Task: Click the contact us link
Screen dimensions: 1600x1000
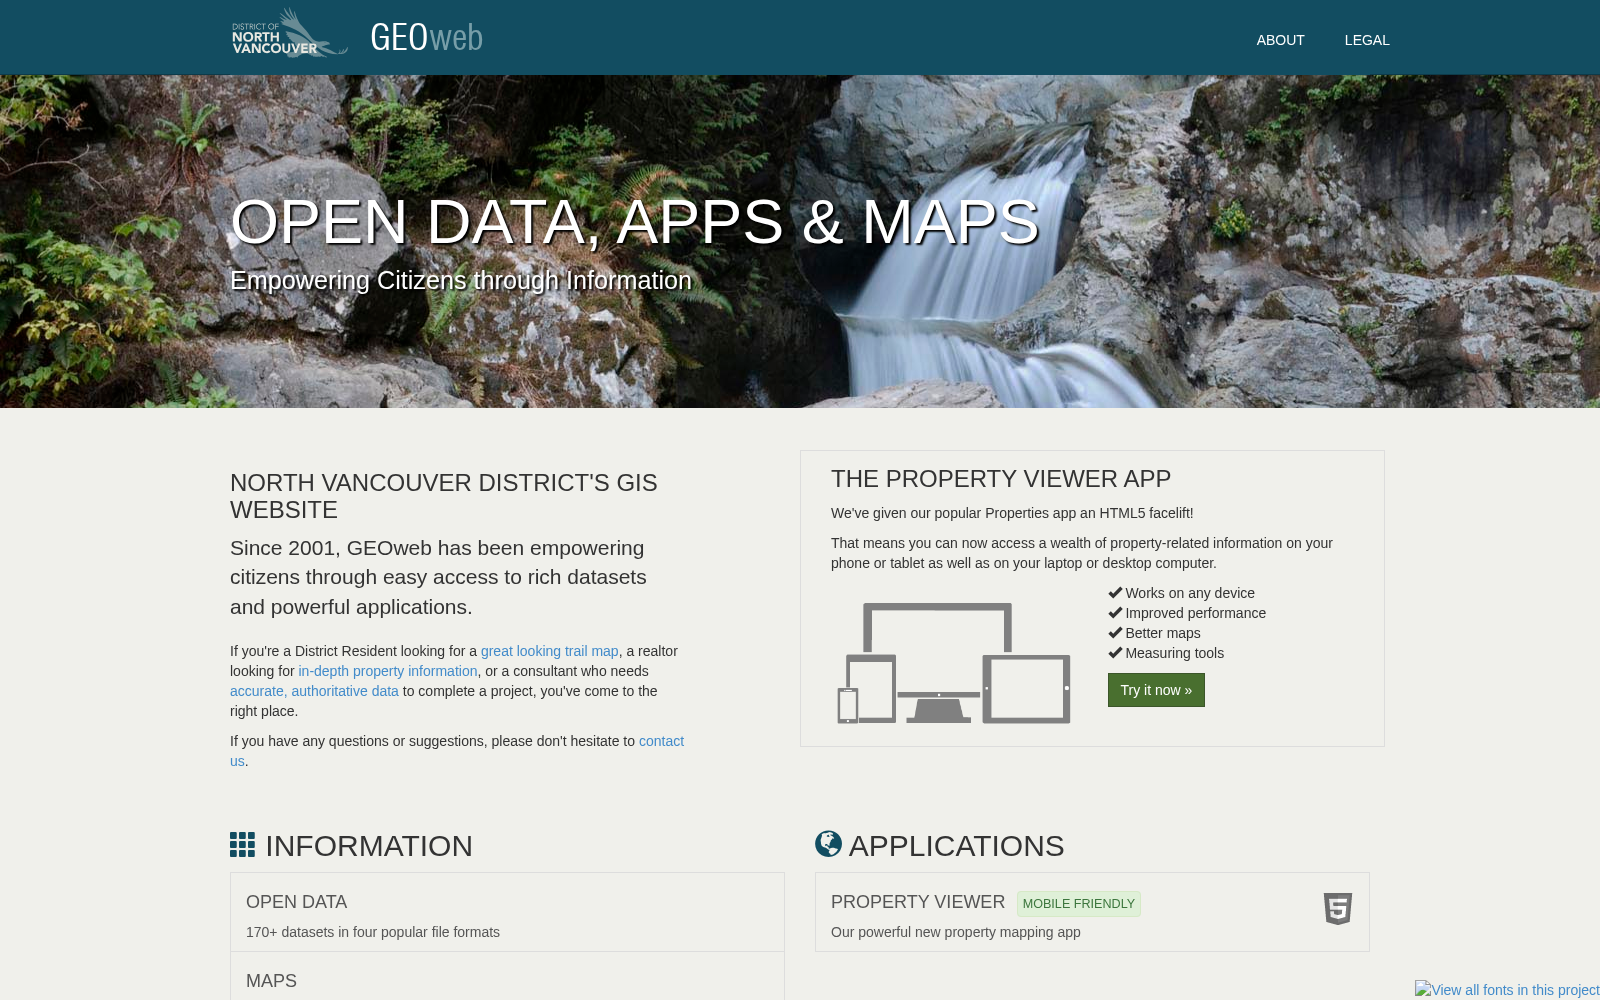Action: coord(661,741)
